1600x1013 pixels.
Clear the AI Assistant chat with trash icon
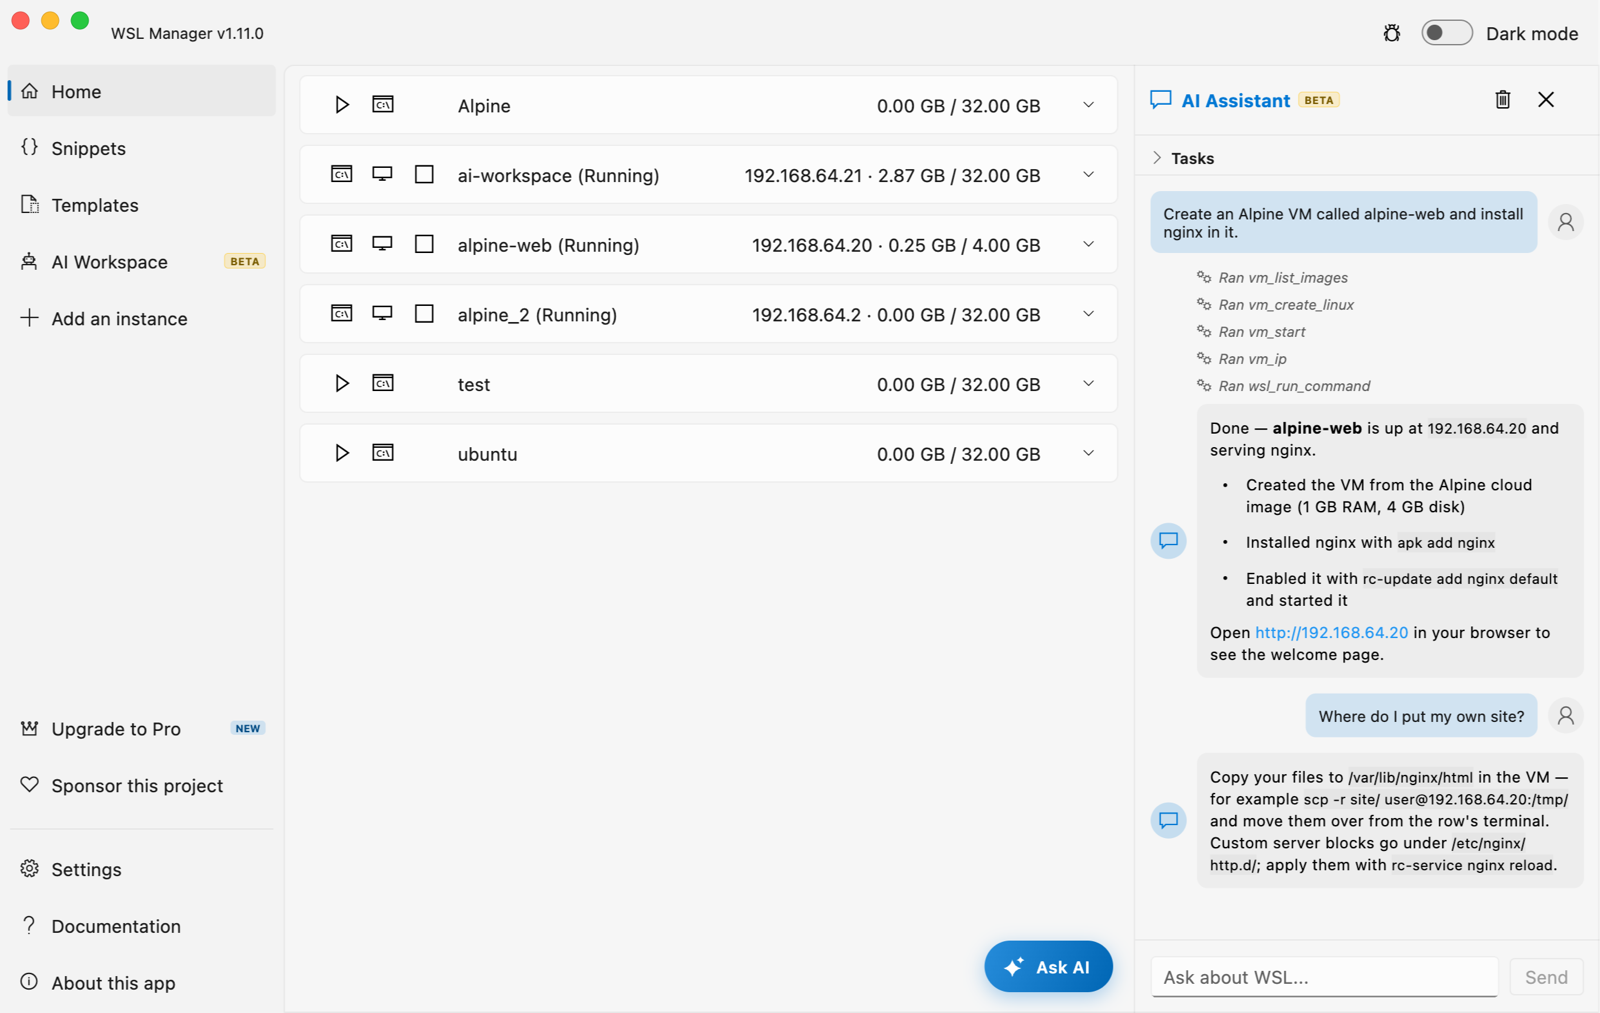pyautogui.click(x=1502, y=99)
